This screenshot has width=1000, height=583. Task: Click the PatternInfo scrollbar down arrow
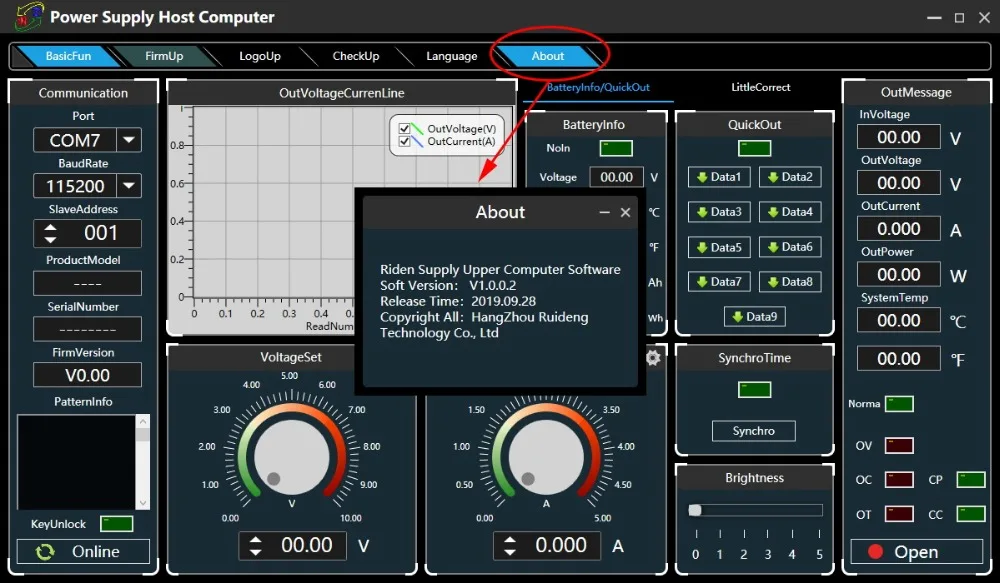pyautogui.click(x=143, y=503)
